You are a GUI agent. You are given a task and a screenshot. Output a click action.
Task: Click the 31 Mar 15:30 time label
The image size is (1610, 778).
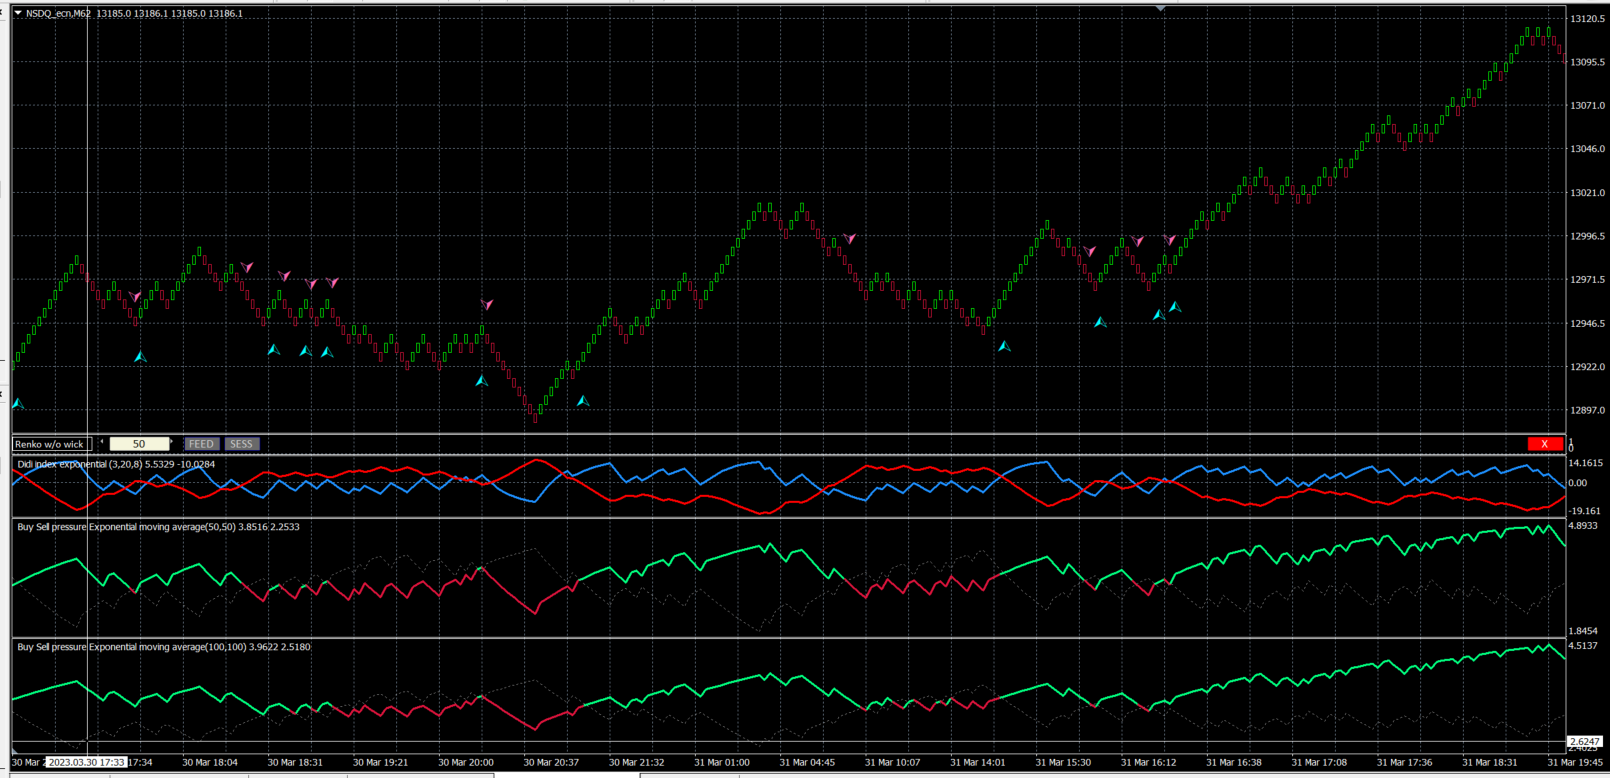pos(1063,762)
